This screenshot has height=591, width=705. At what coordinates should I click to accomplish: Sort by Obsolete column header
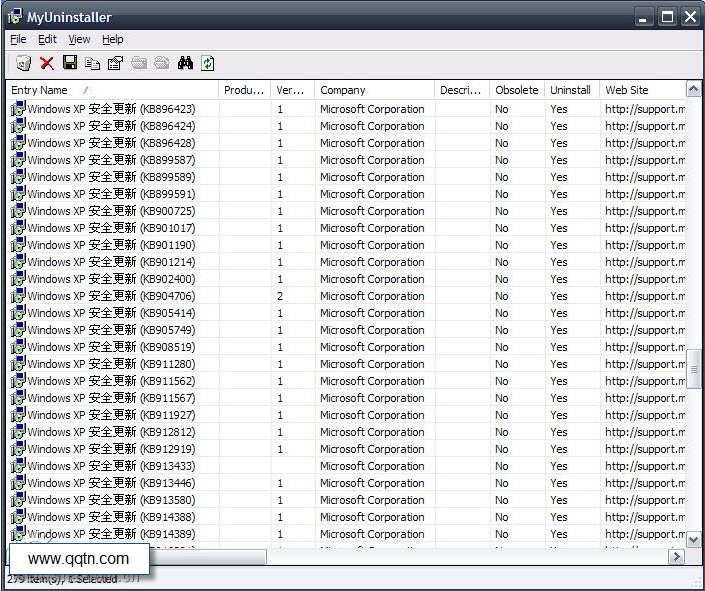(x=517, y=90)
